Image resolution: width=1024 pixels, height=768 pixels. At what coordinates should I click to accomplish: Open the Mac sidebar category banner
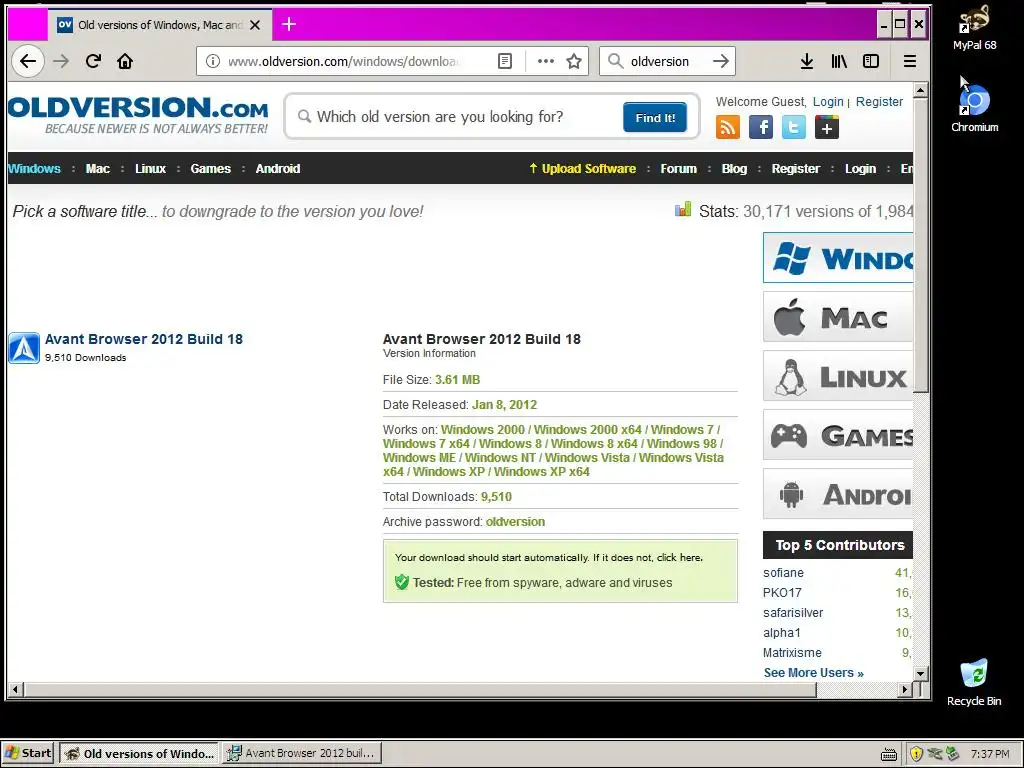838,317
